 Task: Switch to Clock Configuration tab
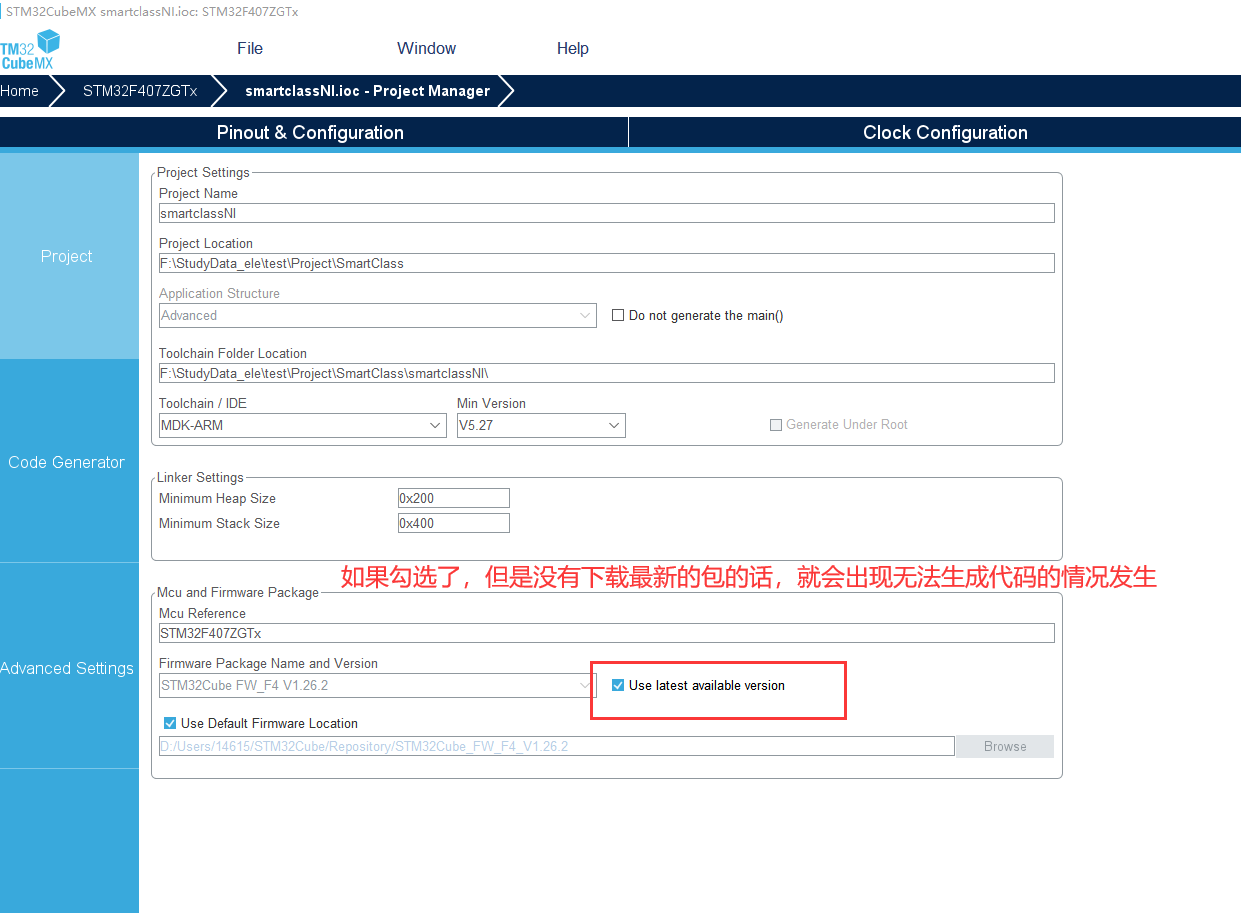coord(945,132)
